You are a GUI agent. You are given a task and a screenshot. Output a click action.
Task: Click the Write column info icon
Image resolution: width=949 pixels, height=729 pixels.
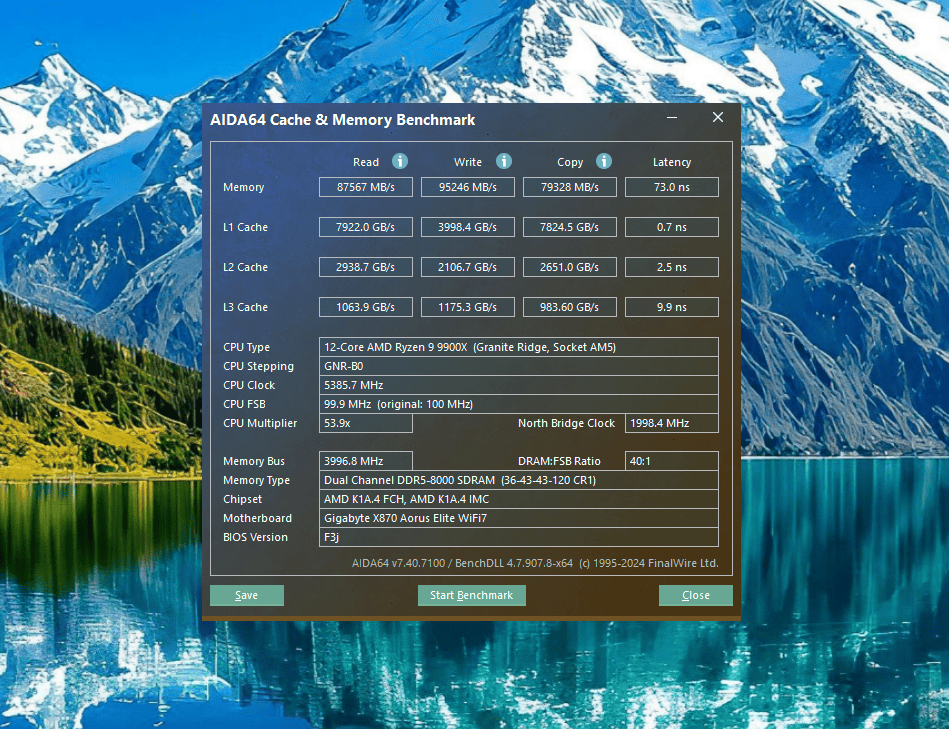click(504, 161)
